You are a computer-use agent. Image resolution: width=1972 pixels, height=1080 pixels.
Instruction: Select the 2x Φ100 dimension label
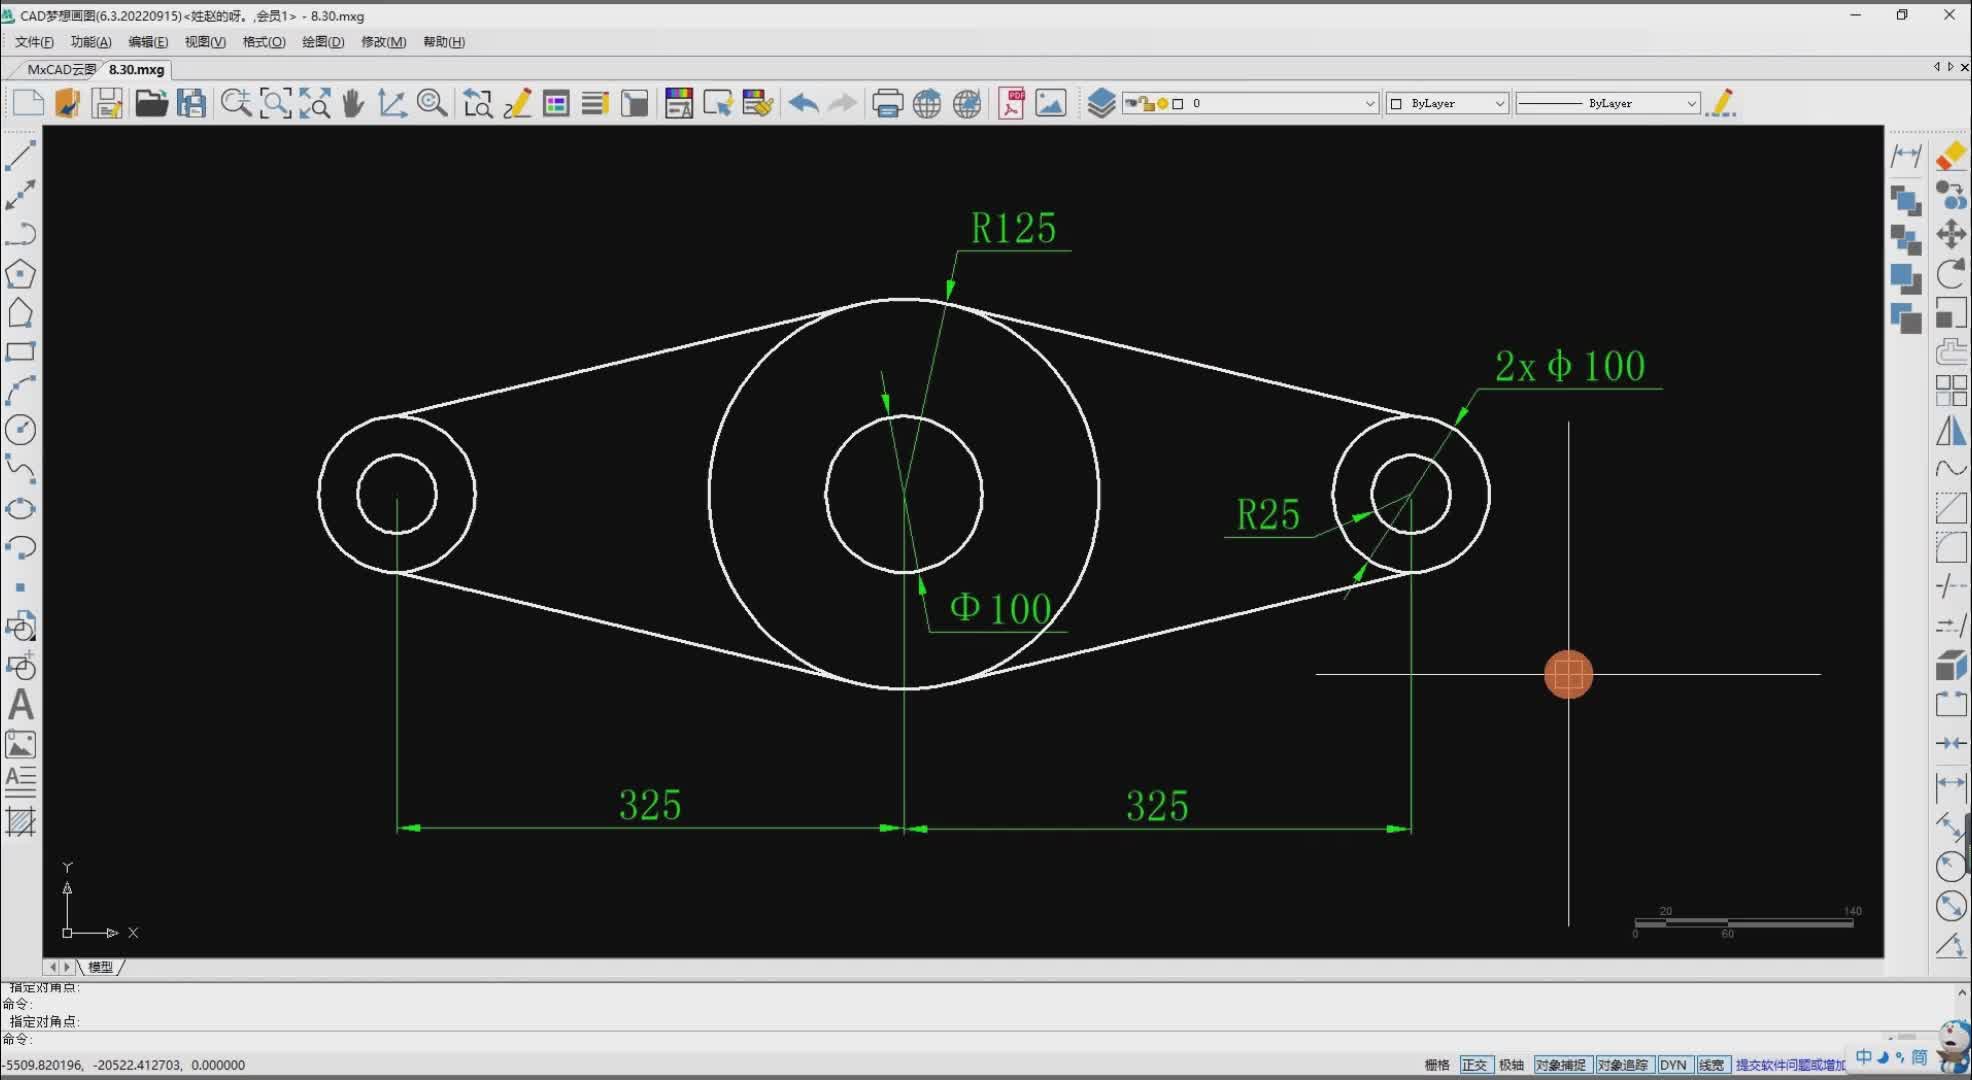coord(1569,366)
